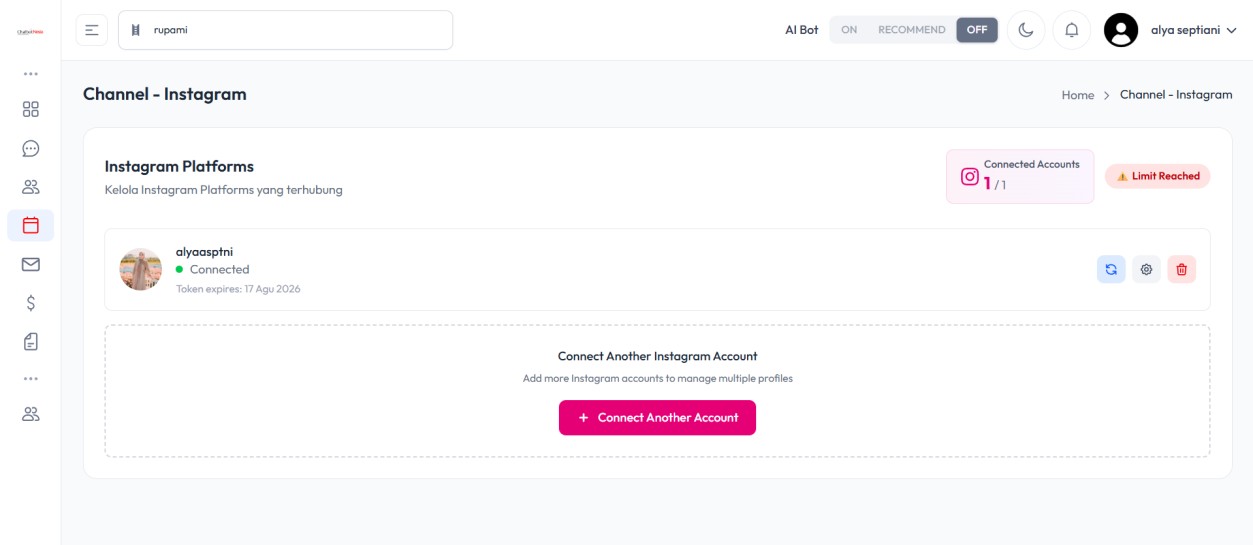Click Channel - Instagram breadcrumb text

click(x=1176, y=95)
